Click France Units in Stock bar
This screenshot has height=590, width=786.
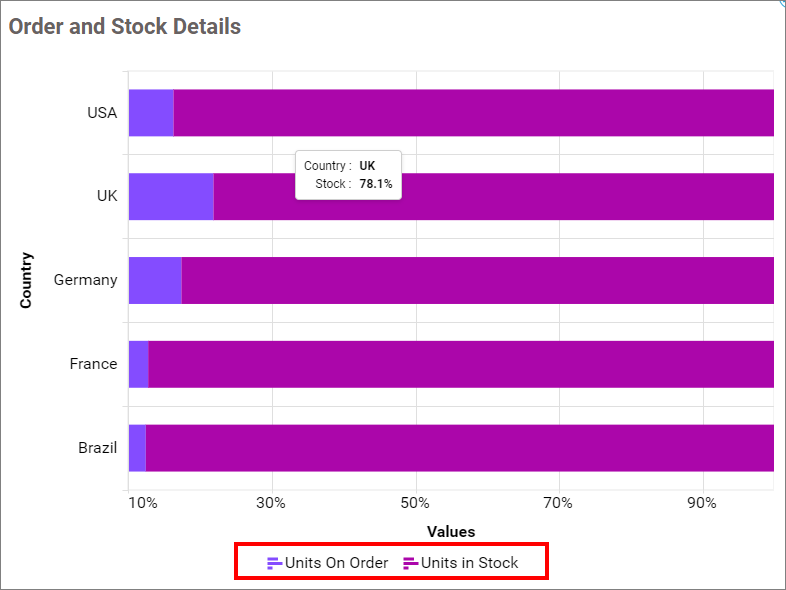pos(460,364)
